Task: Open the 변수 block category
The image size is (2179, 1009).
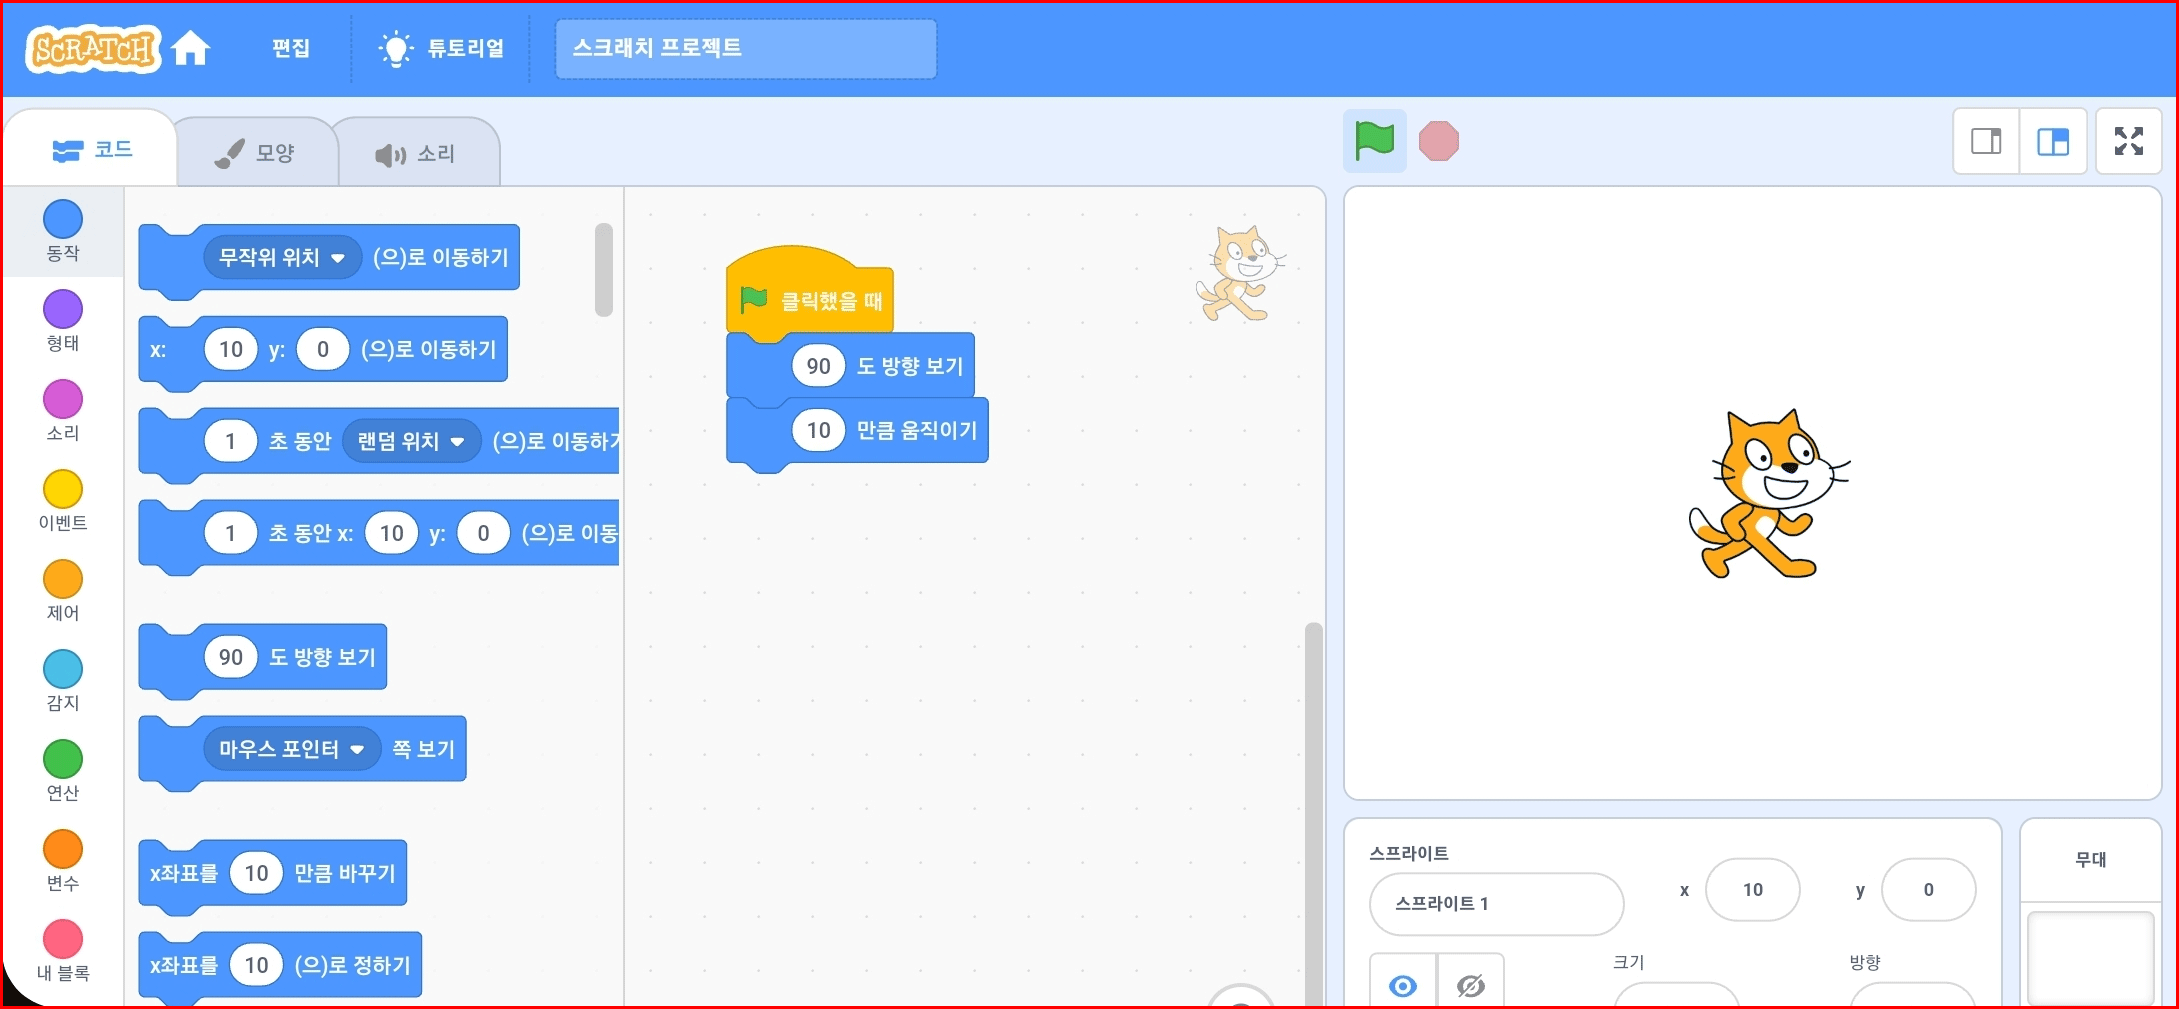Action: coord(63,860)
